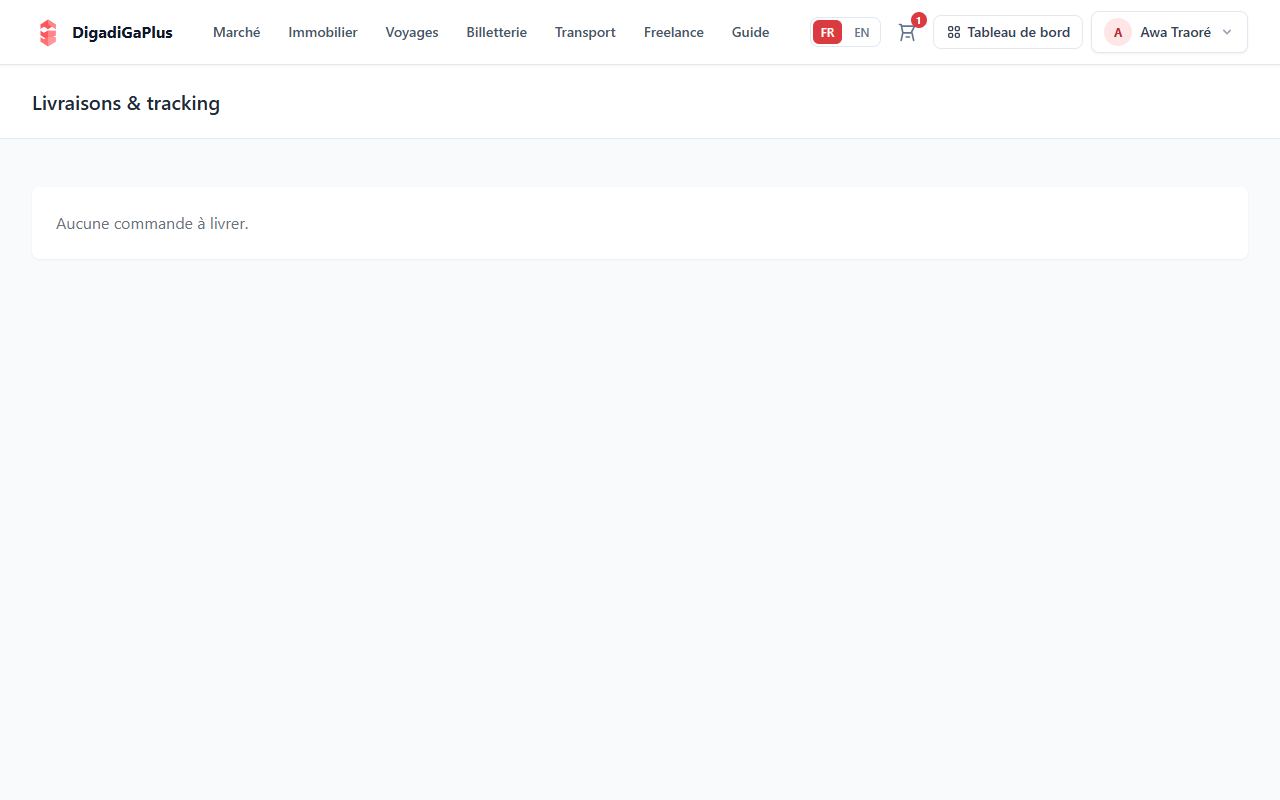Click the DigadiGaPlus red logo icon
Image resolution: width=1280 pixels, height=800 pixels.
click(48, 32)
